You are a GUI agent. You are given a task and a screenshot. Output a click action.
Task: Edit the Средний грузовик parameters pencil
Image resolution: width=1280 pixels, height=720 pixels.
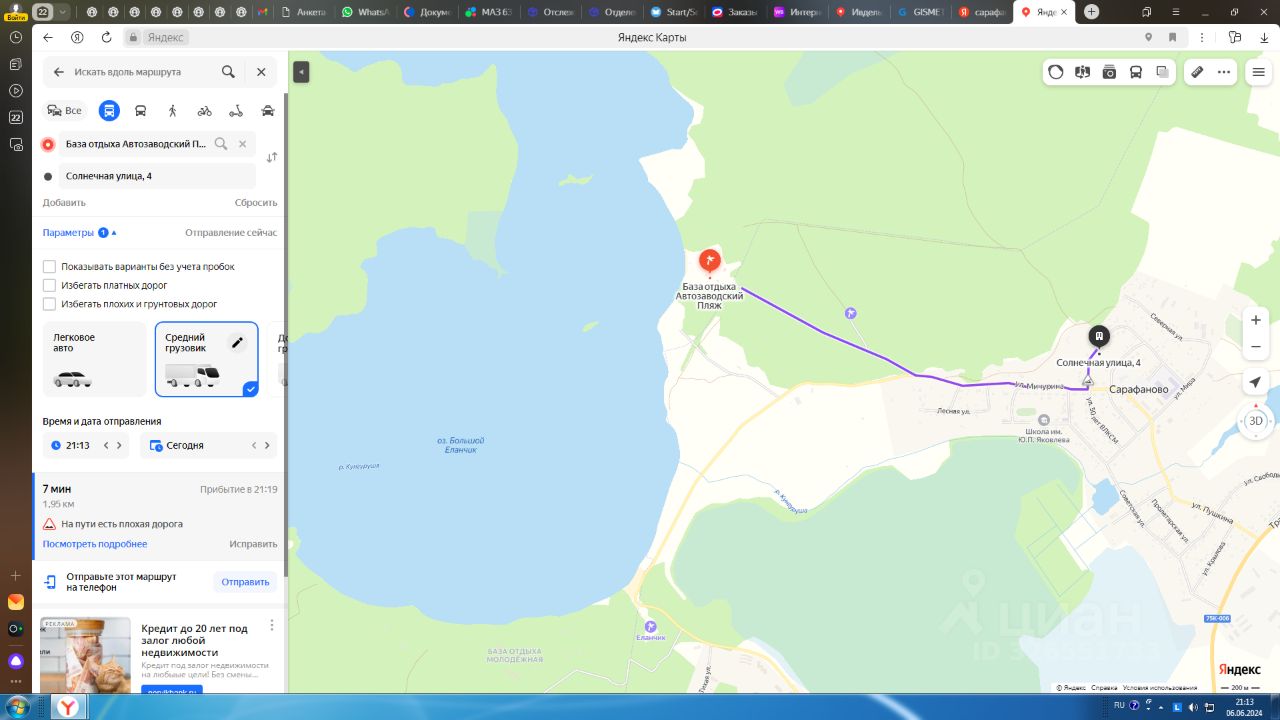pos(237,343)
